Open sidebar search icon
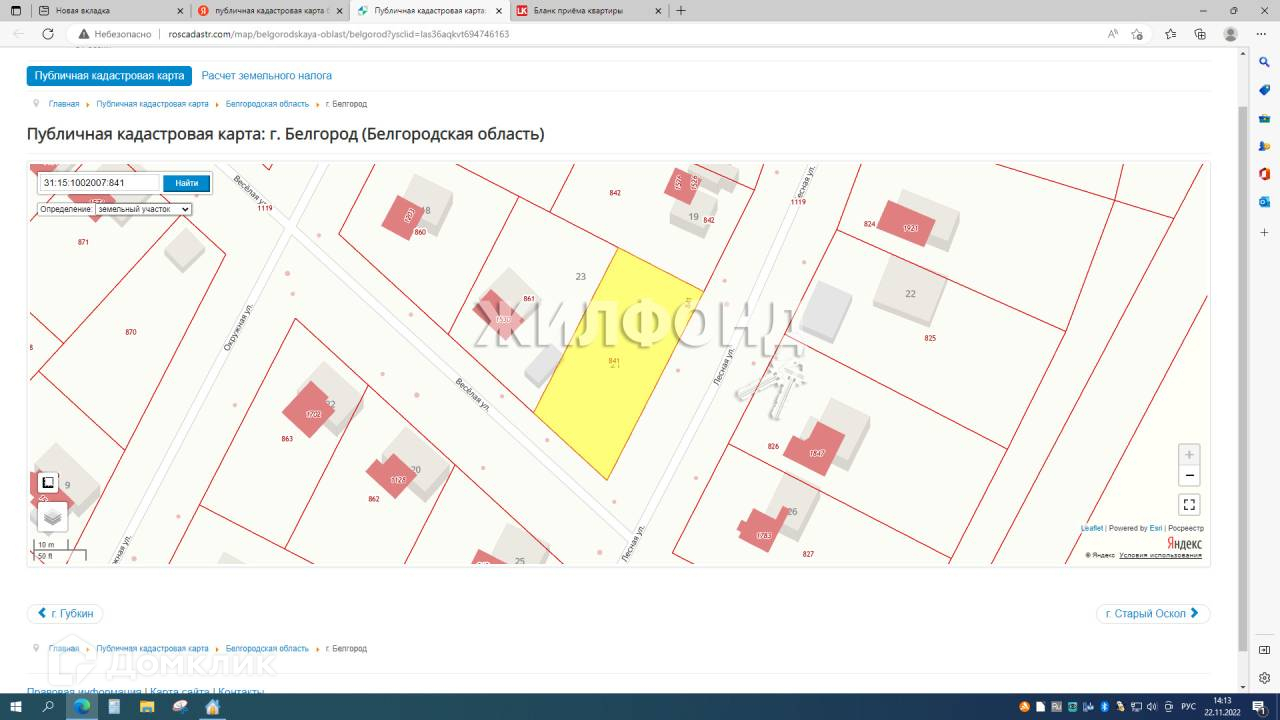The image size is (1280, 720). click(x=1264, y=62)
